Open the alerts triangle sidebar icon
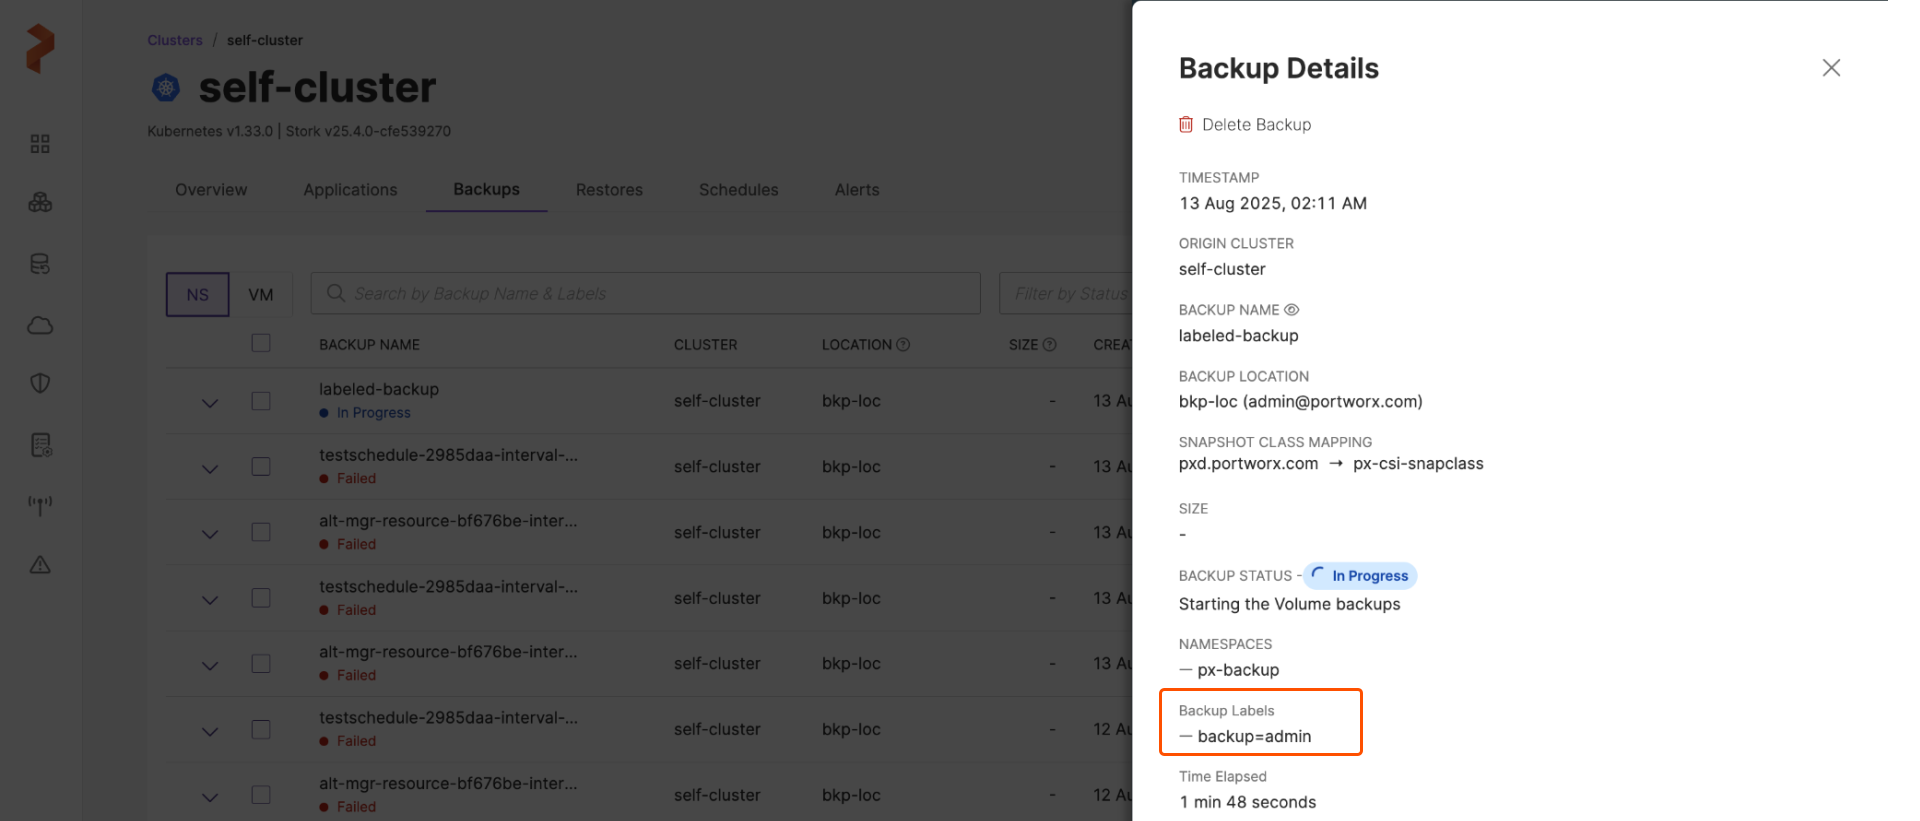1920x821 pixels. coord(40,565)
